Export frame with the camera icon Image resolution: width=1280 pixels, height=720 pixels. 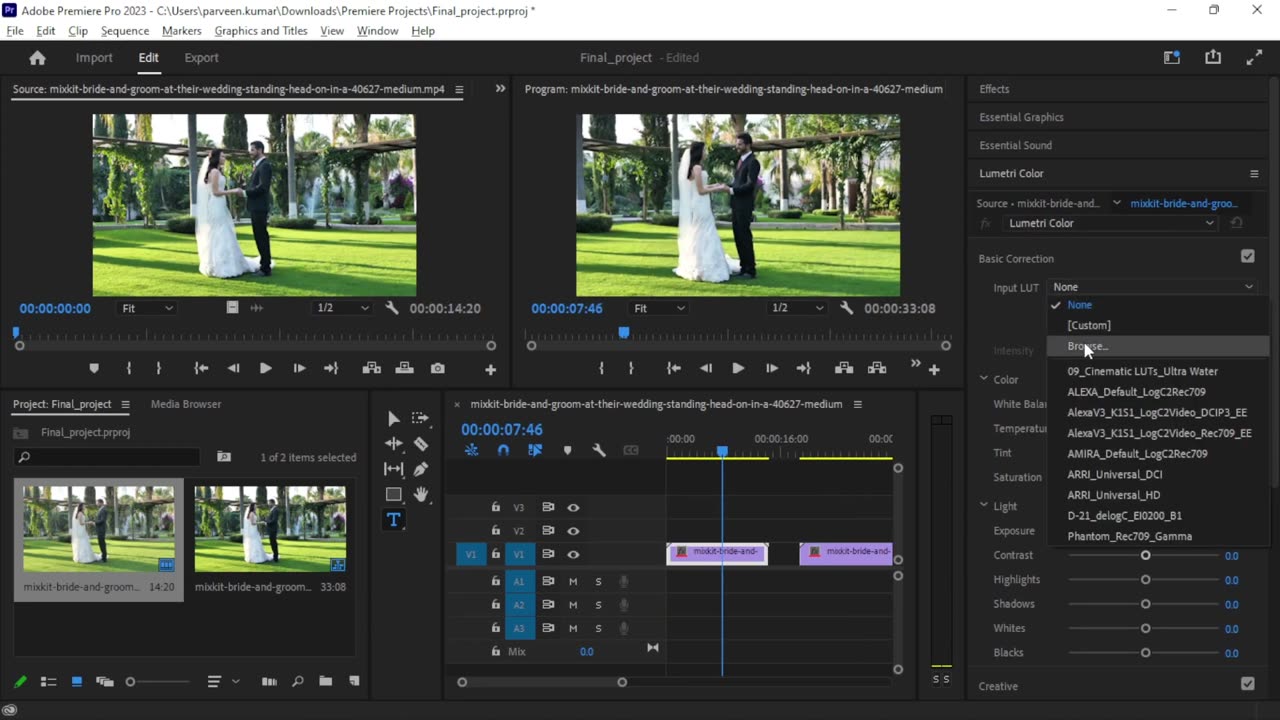click(437, 369)
